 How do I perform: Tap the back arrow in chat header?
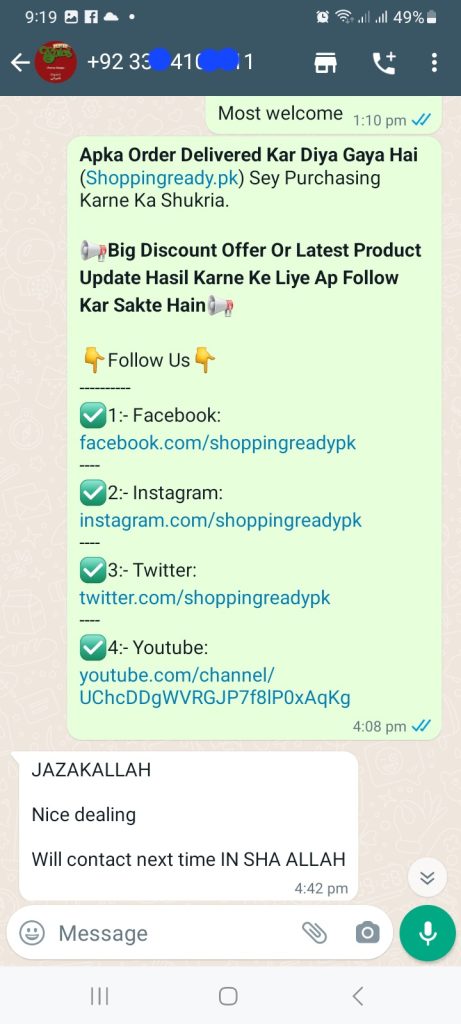pyautogui.click(x=20, y=62)
